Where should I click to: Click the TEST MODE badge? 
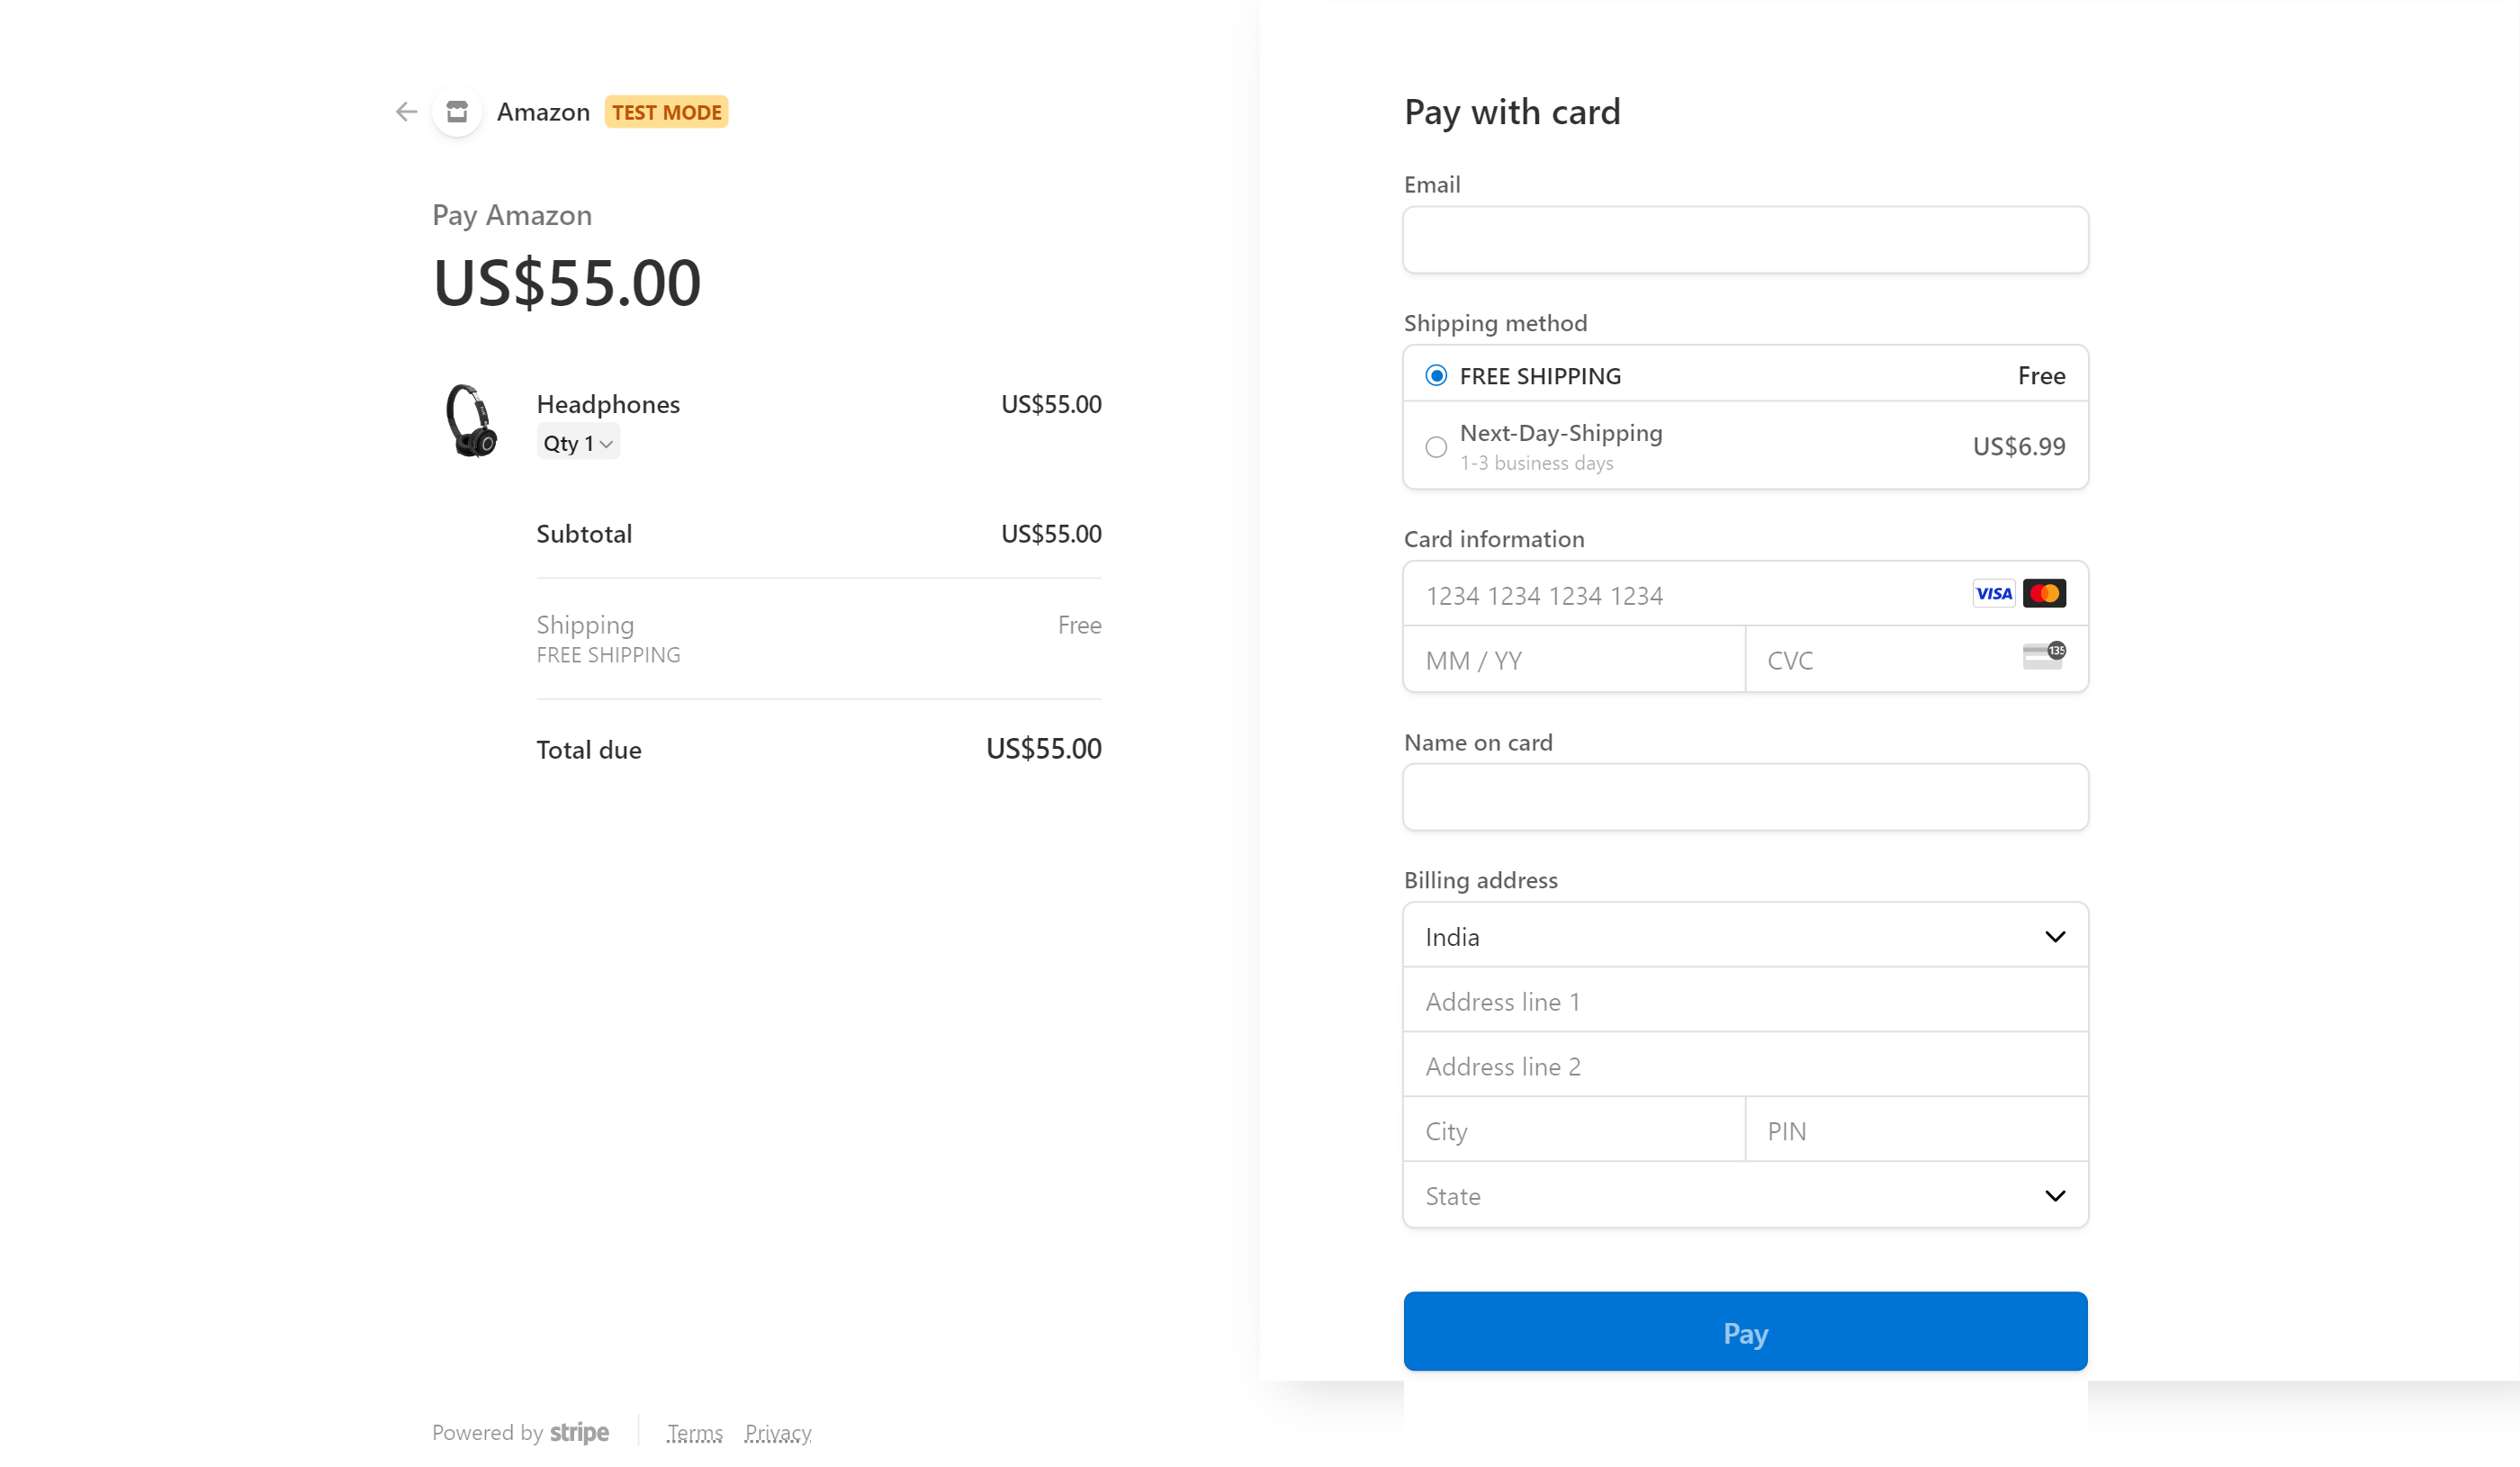click(x=666, y=111)
